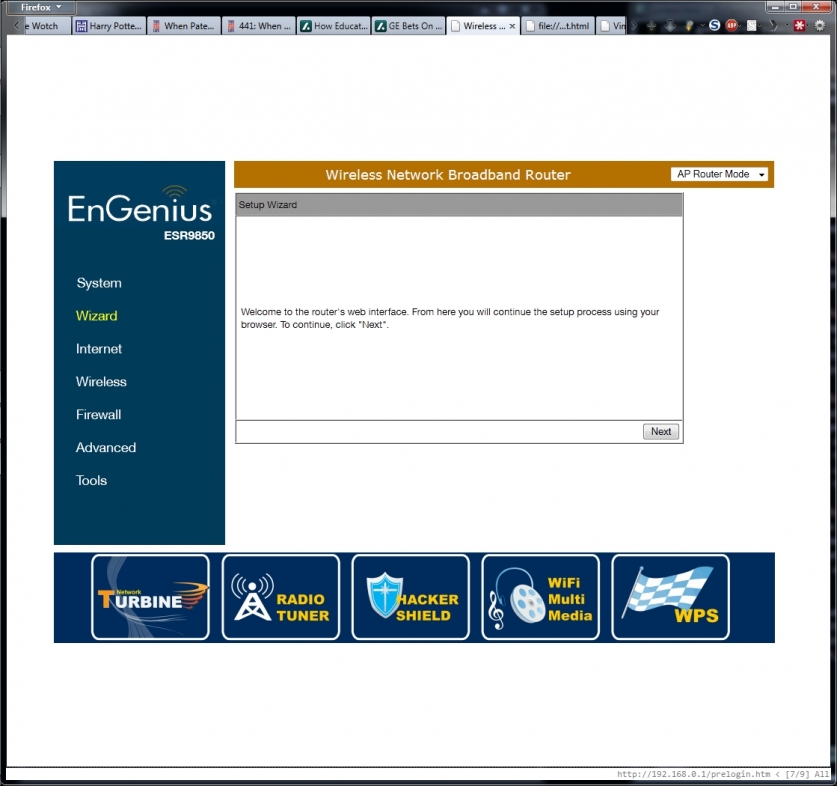Maximize the Firefox window

tap(794, 7)
